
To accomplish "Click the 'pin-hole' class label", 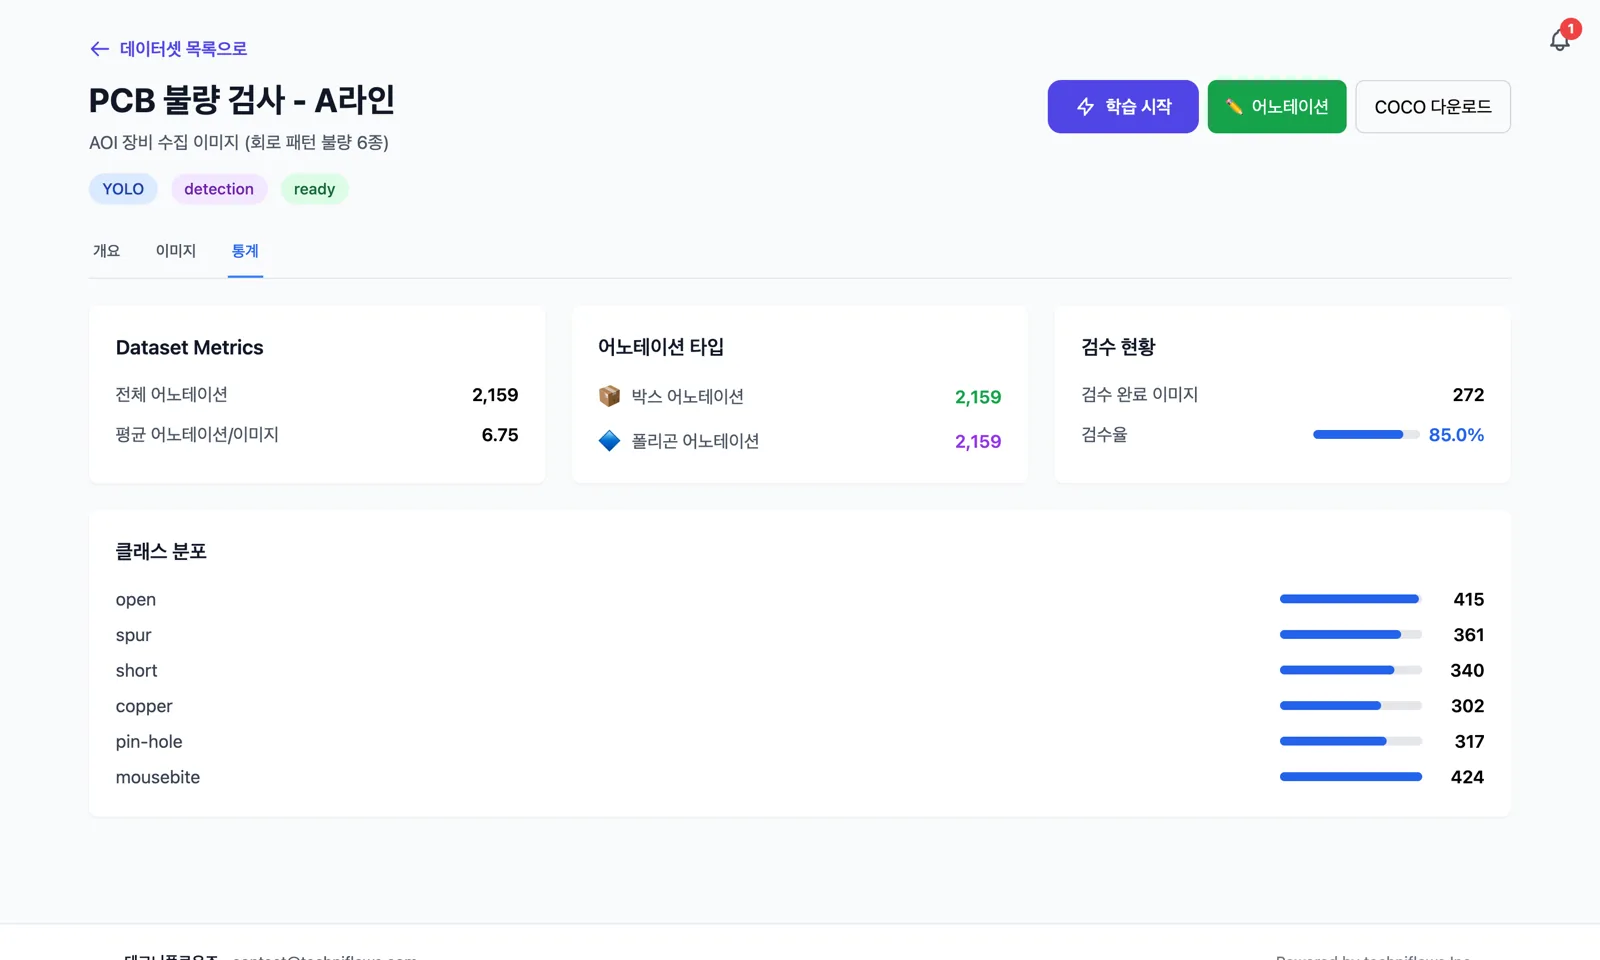I will point(149,742).
